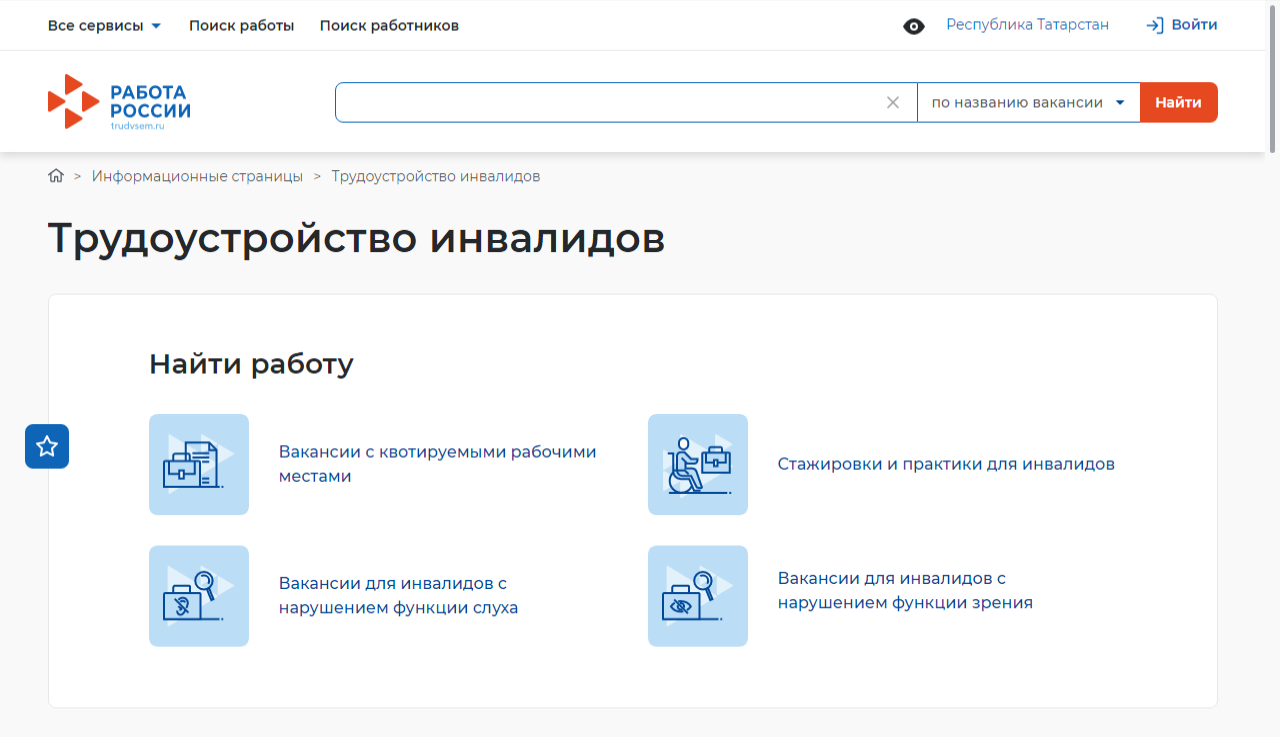Toggle the accessibility eye icon
Image resolution: width=1280 pixels, height=737 pixels.
pos(914,26)
